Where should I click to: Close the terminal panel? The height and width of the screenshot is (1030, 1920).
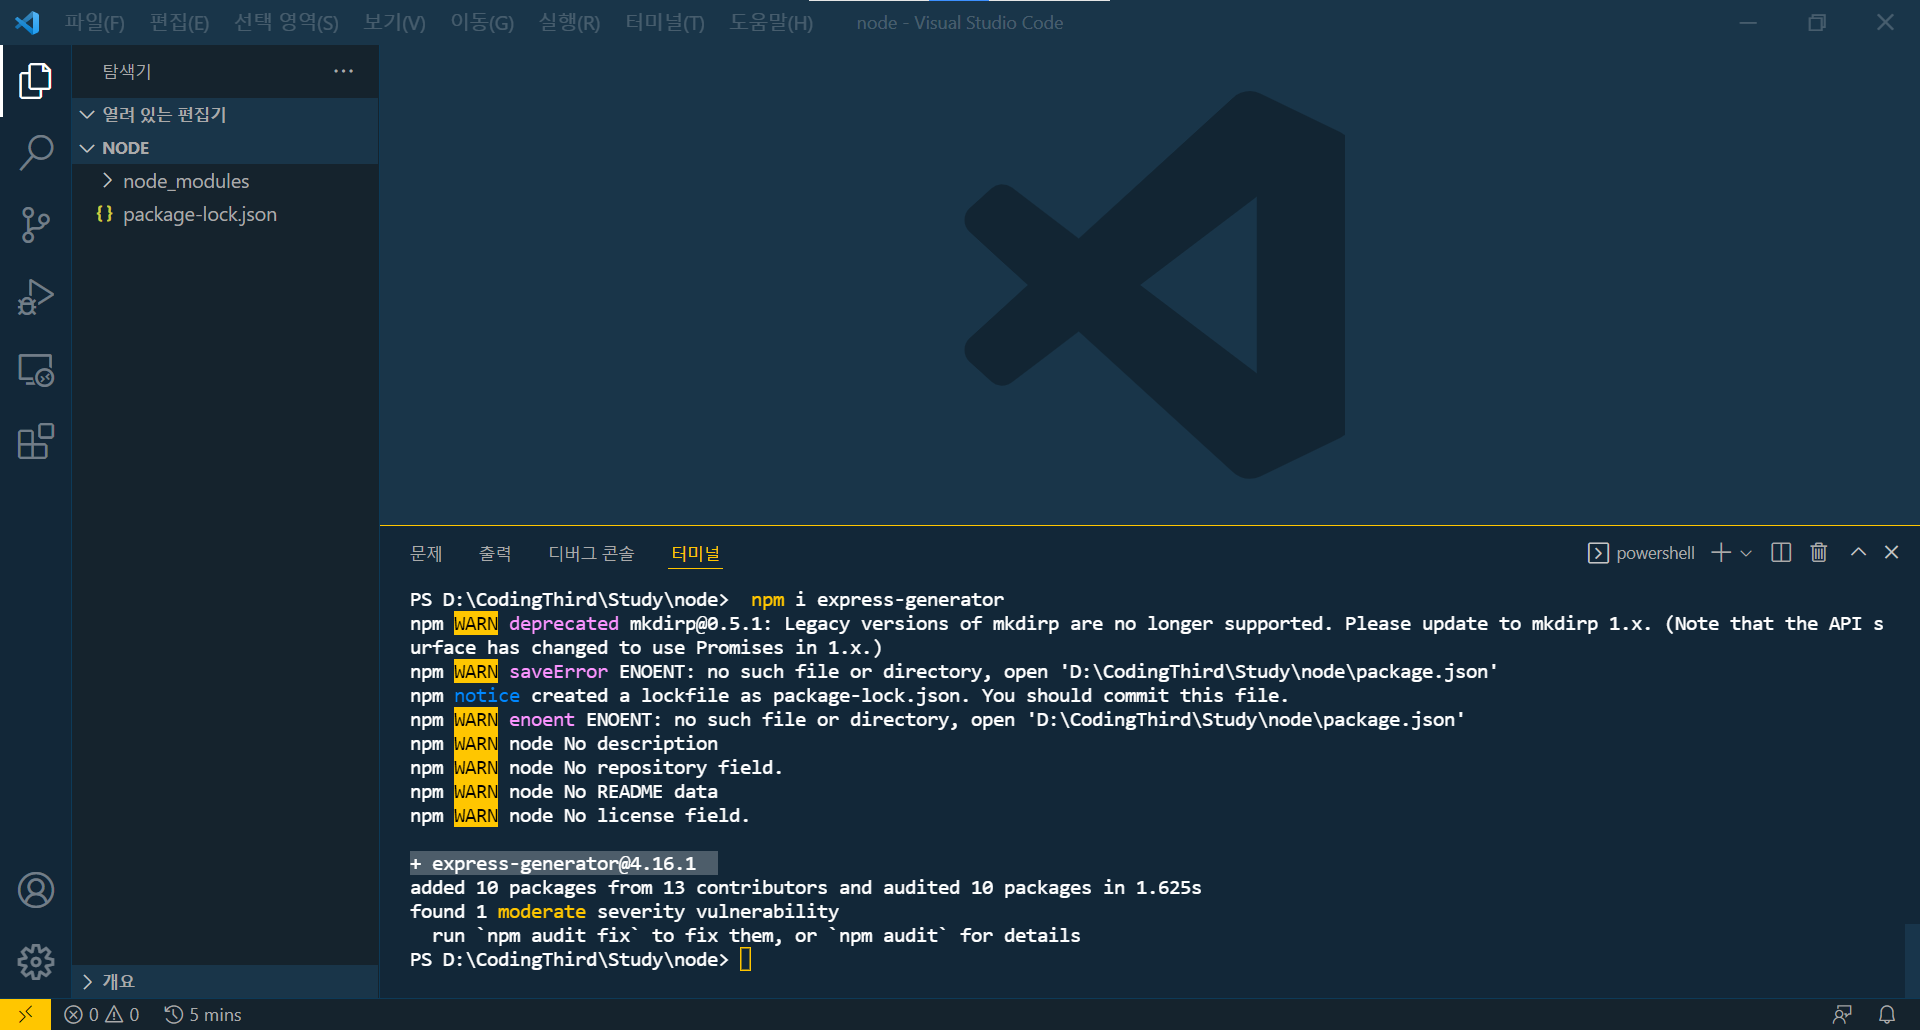click(x=1891, y=552)
